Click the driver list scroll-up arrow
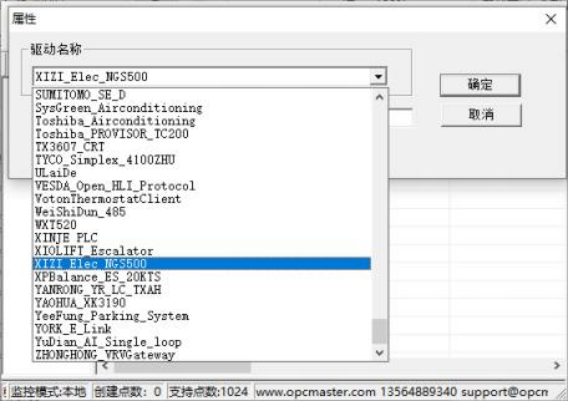The image size is (568, 401). tap(379, 97)
